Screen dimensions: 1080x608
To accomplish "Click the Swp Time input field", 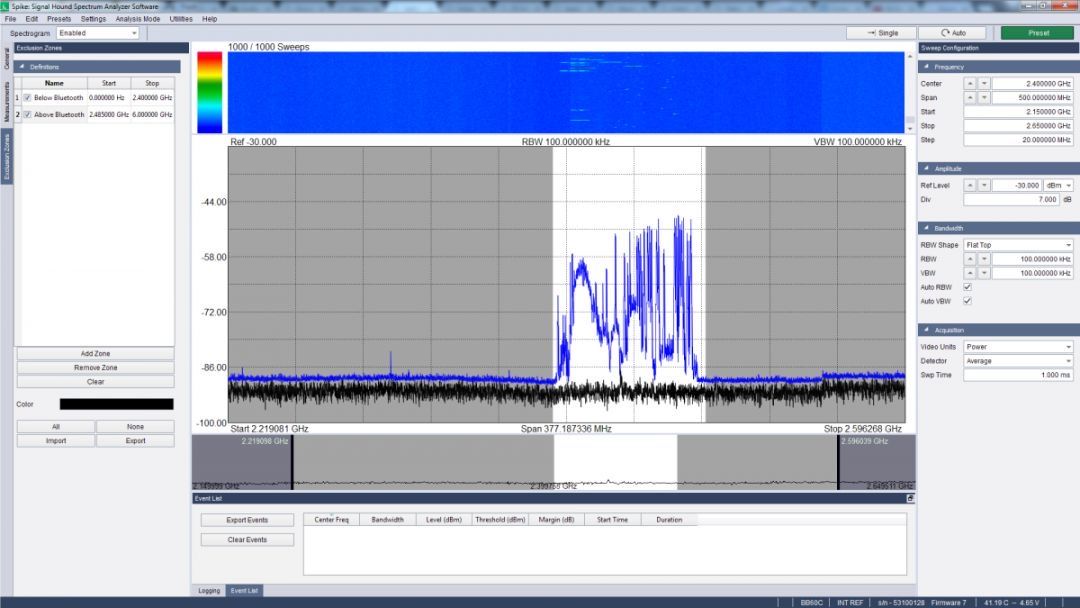I will pos(1019,375).
